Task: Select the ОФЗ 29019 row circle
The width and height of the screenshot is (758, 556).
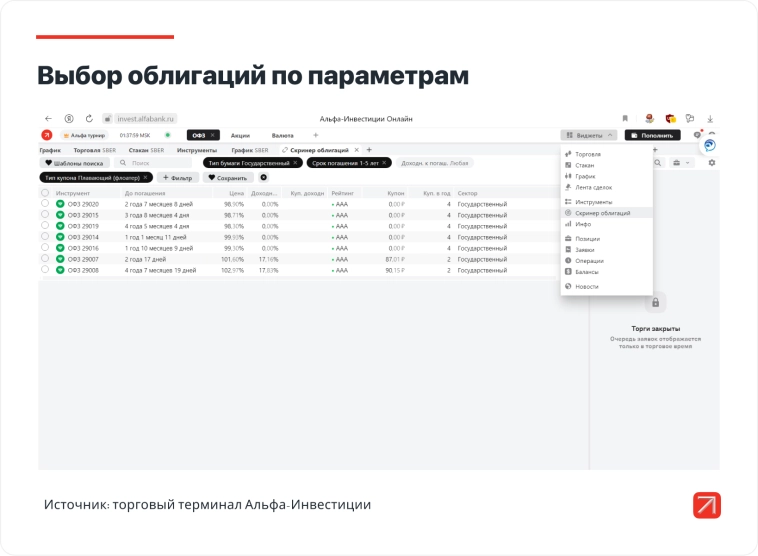Action: click(45, 225)
